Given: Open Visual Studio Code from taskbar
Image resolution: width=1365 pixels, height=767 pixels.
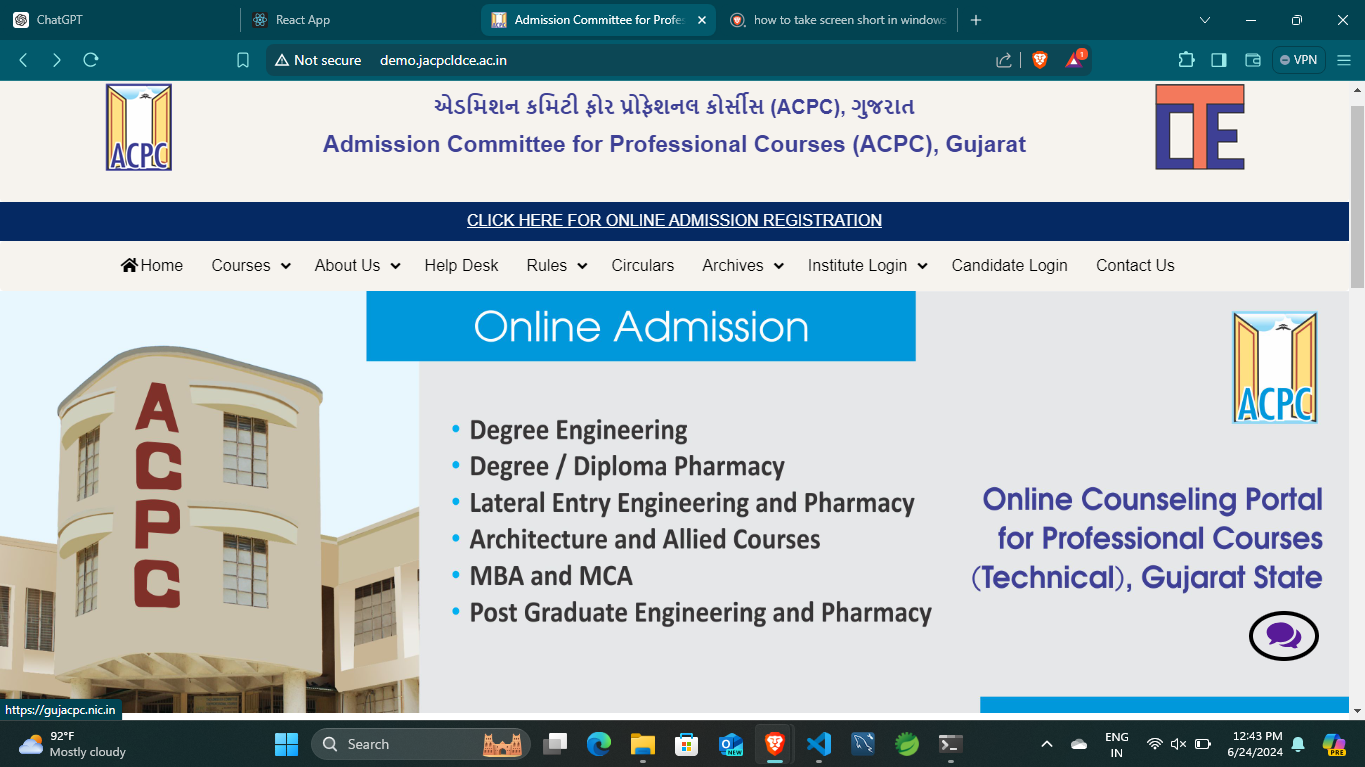Looking at the screenshot, I should pyautogui.click(x=818, y=744).
